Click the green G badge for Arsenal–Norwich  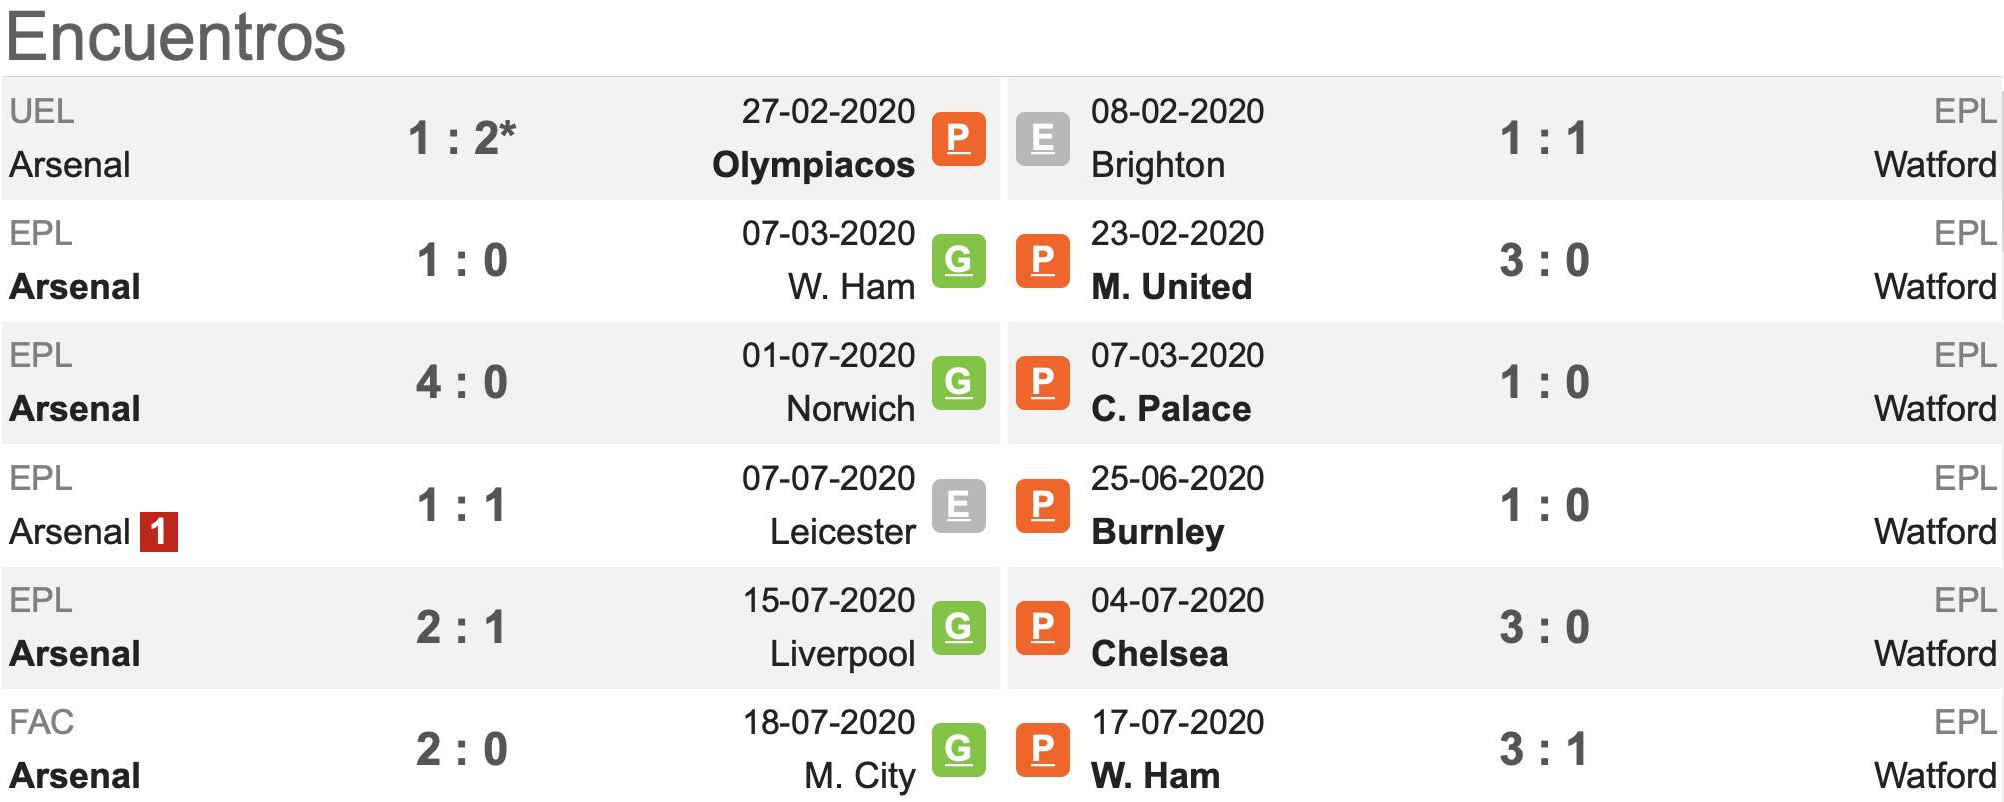click(958, 382)
